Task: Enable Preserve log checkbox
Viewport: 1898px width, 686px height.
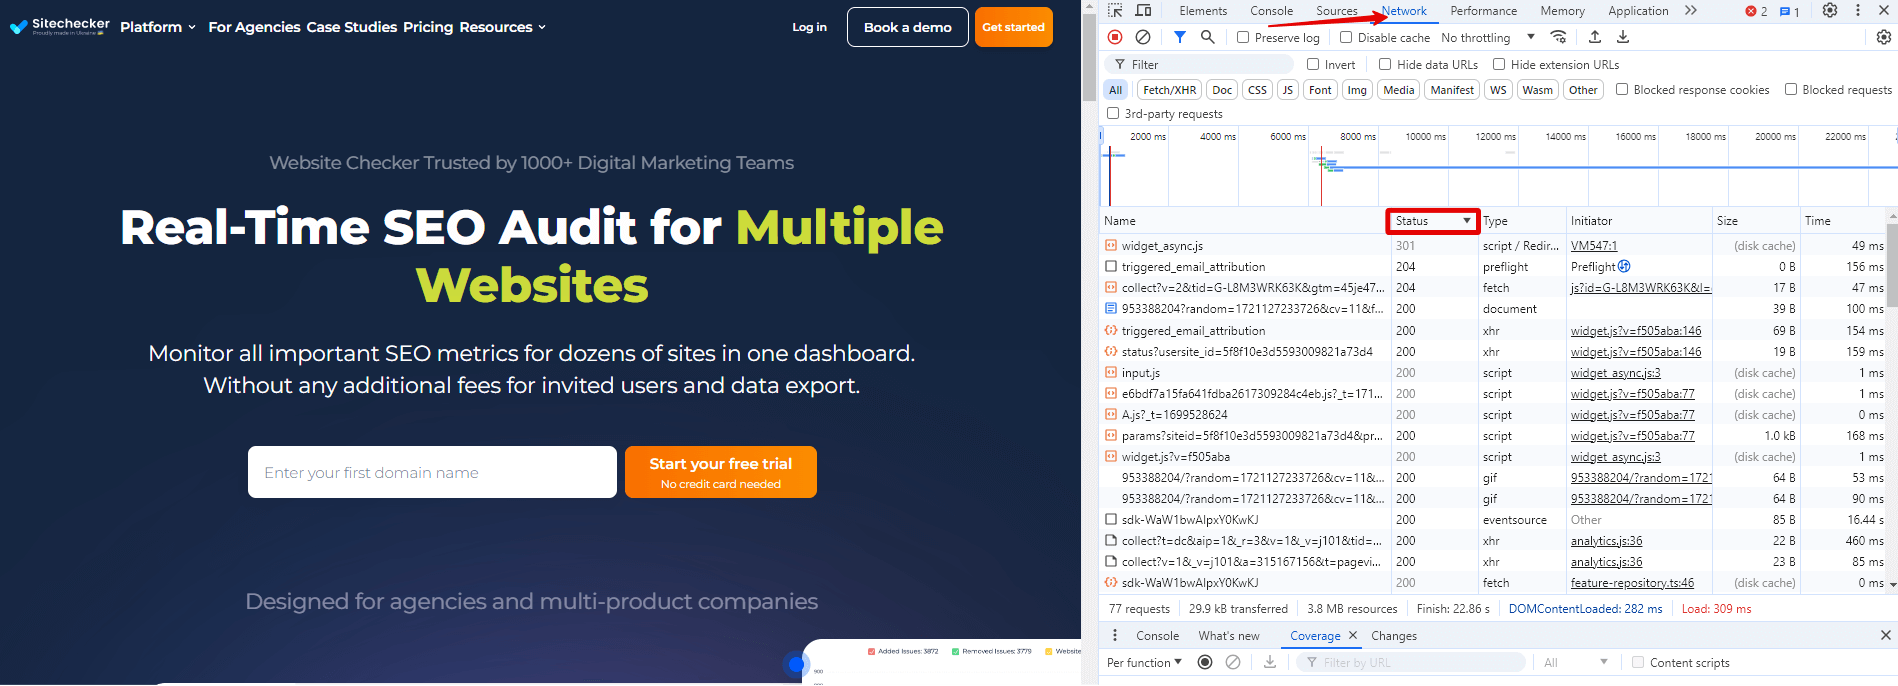Action: tap(1243, 37)
